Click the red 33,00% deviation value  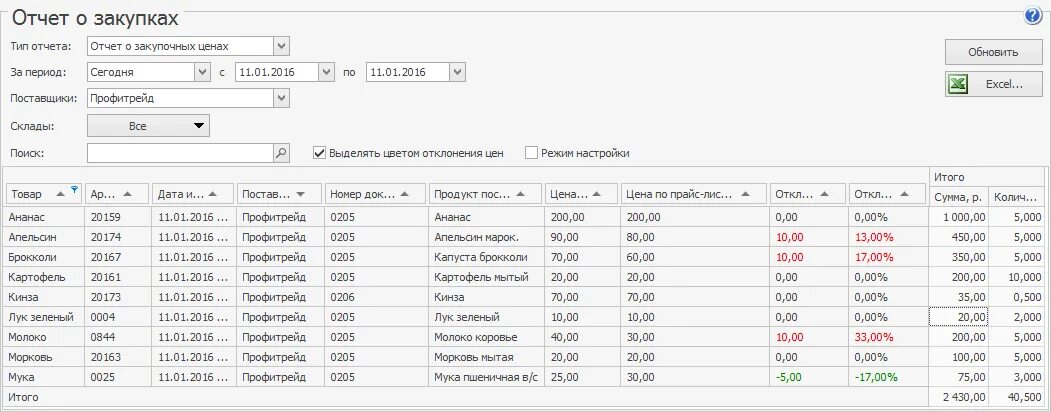[873, 338]
